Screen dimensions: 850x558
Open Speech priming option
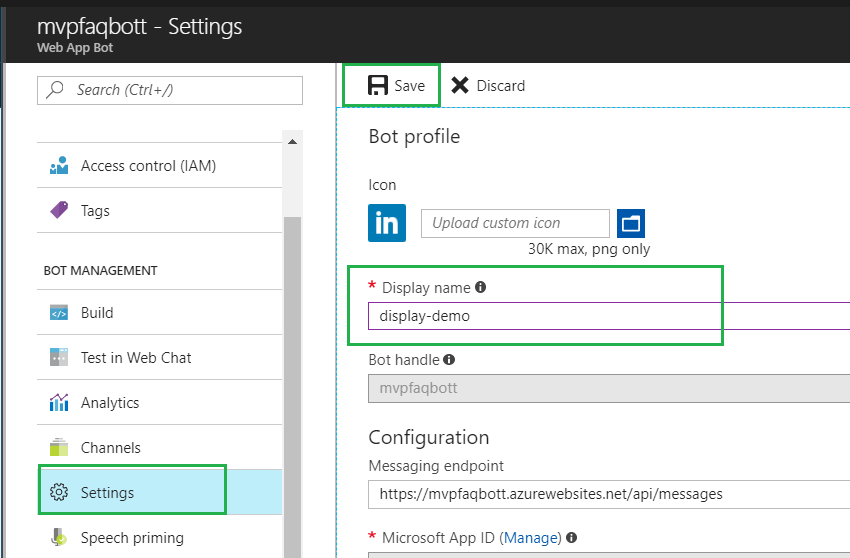(x=132, y=538)
